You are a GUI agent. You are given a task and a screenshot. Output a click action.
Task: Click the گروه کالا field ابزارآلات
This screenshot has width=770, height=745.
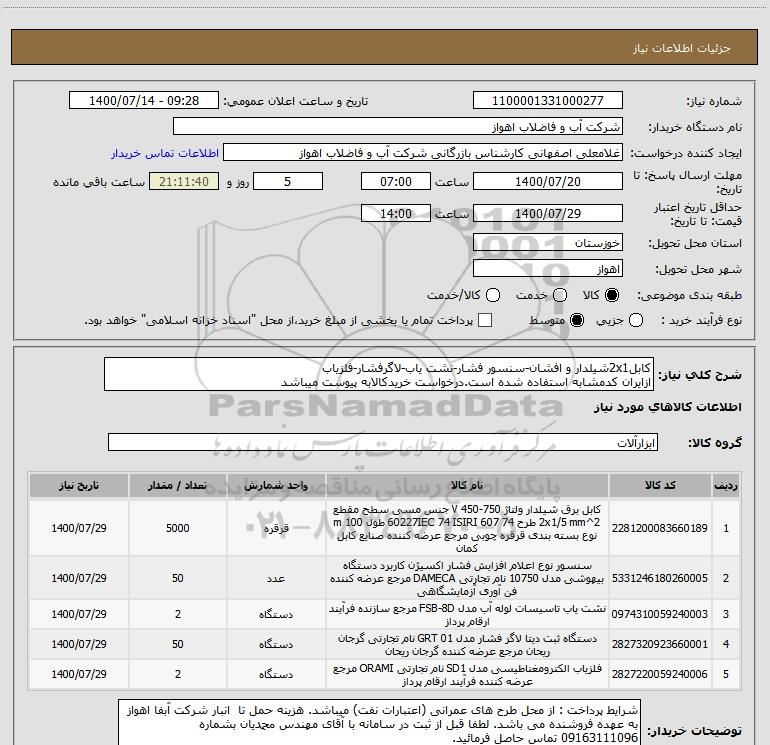383,442
